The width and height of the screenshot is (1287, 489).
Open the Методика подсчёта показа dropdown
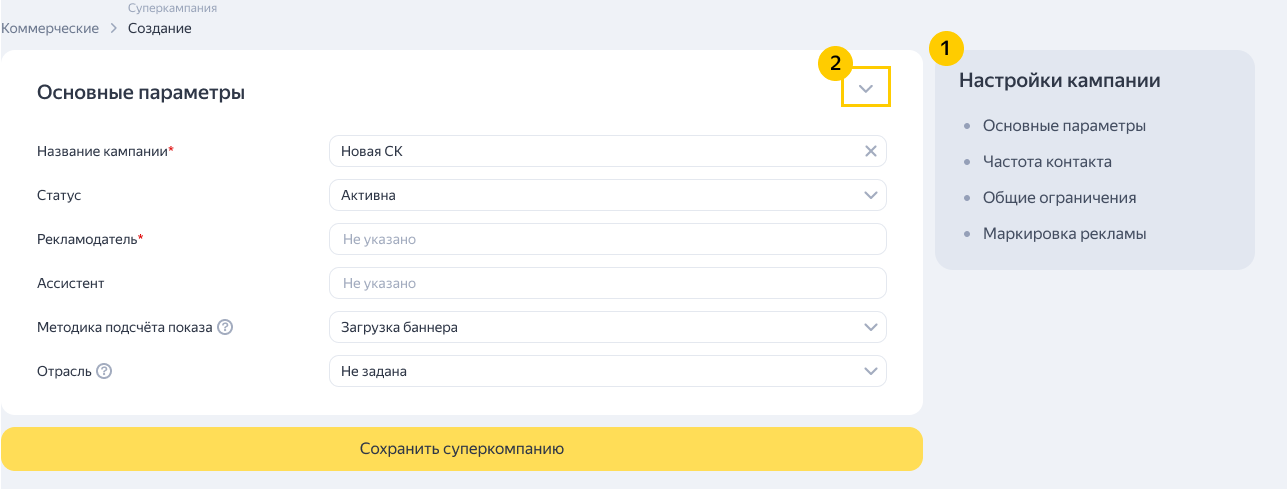(x=607, y=327)
